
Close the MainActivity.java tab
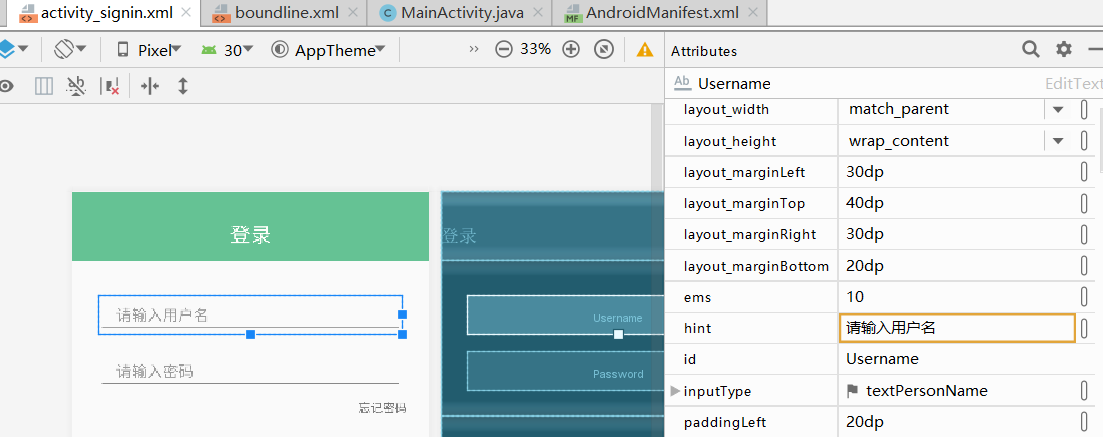pos(538,13)
